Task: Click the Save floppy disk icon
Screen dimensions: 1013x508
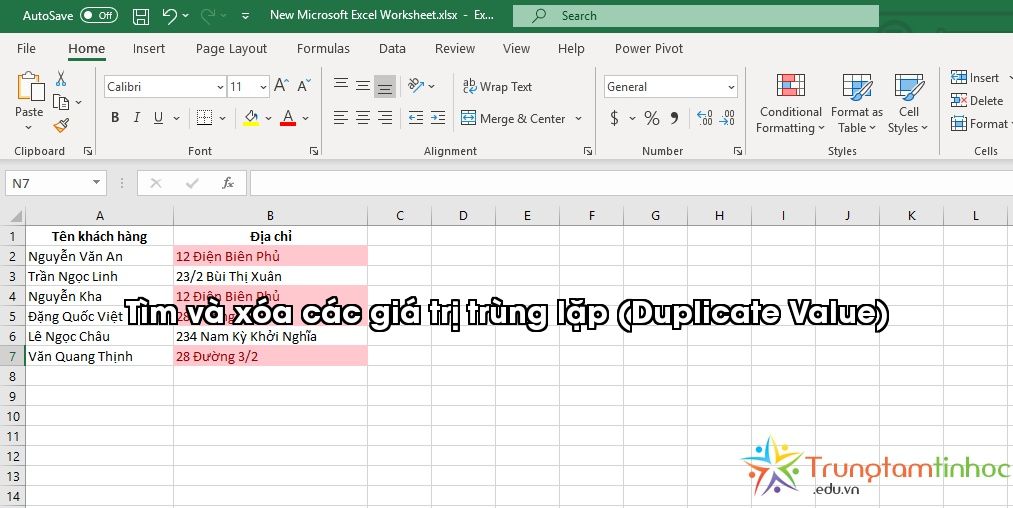Action: (x=141, y=16)
